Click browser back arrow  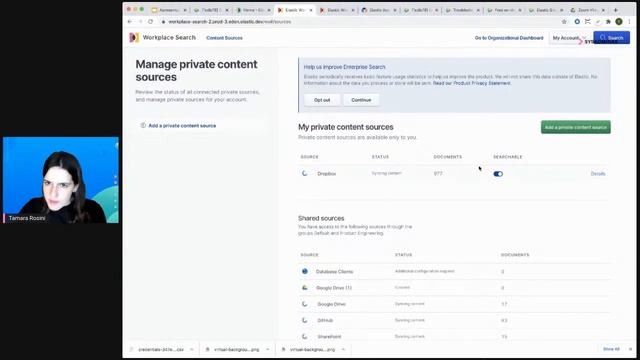click(130, 22)
